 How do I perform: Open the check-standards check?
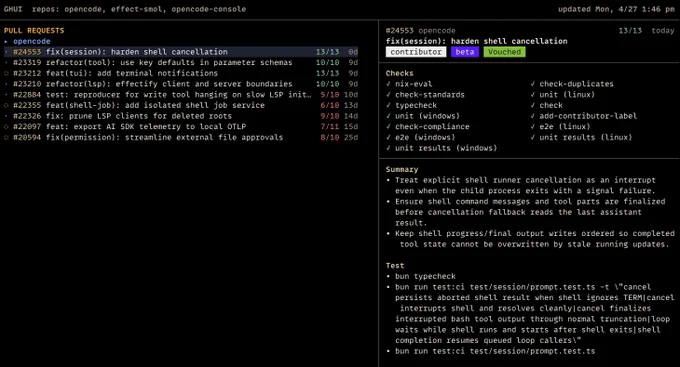point(425,95)
